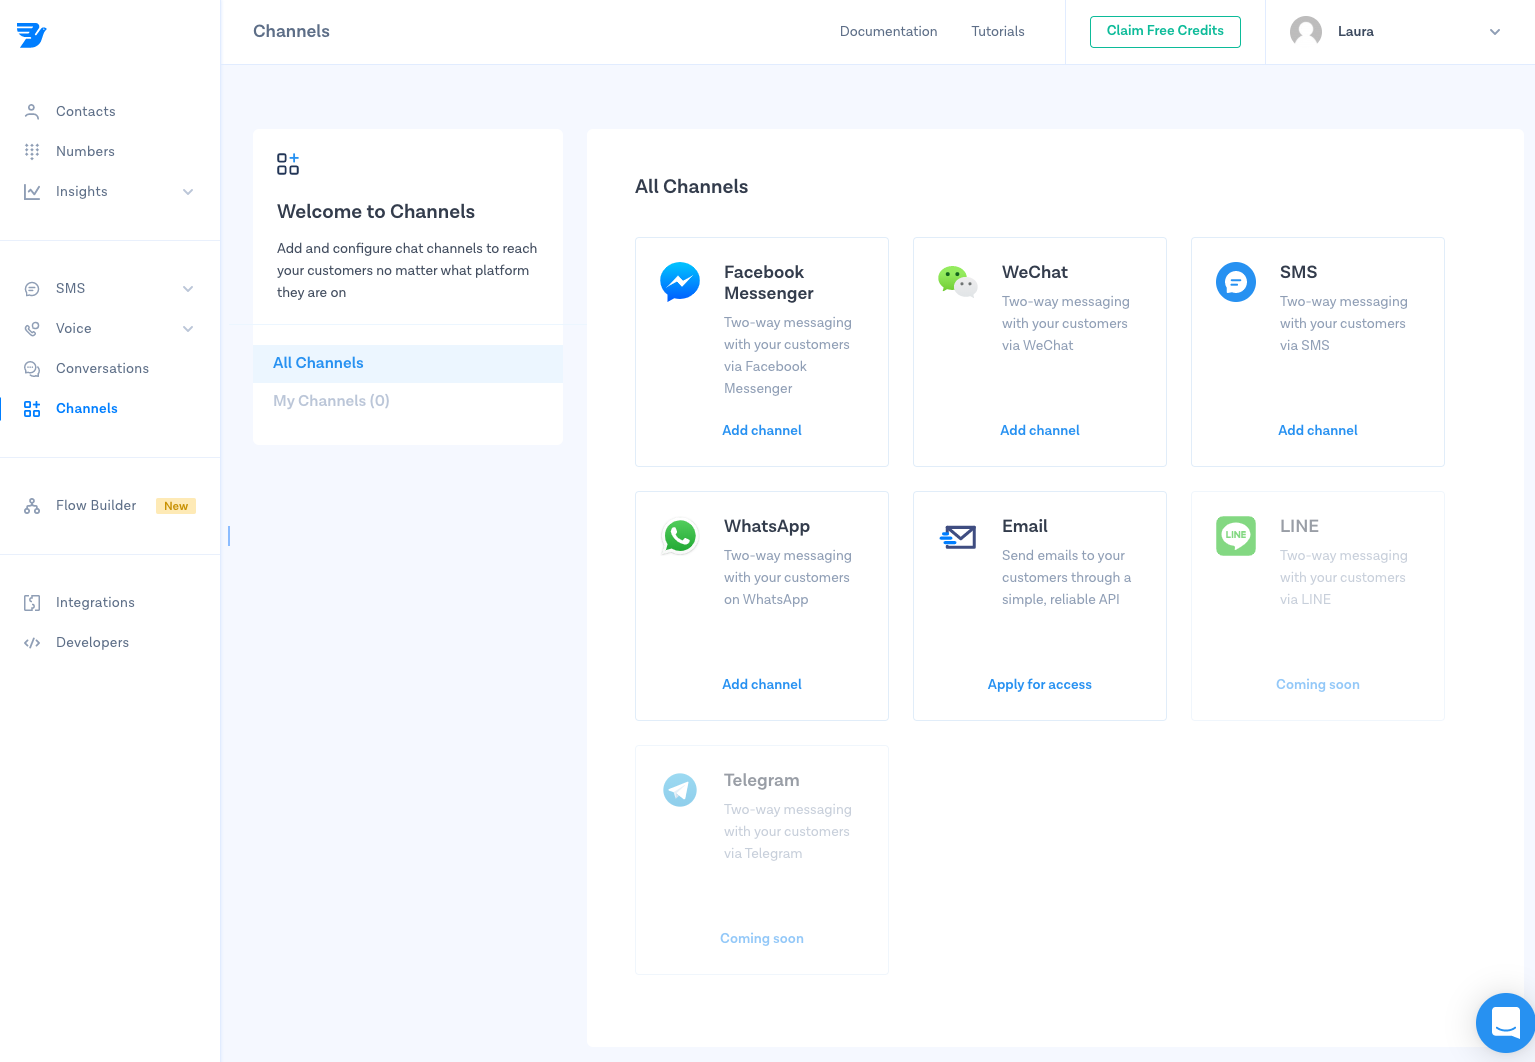This screenshot has height=1062, width=1535.
Task: Click the Email envelope icon
Action: (x=958, y=537)
